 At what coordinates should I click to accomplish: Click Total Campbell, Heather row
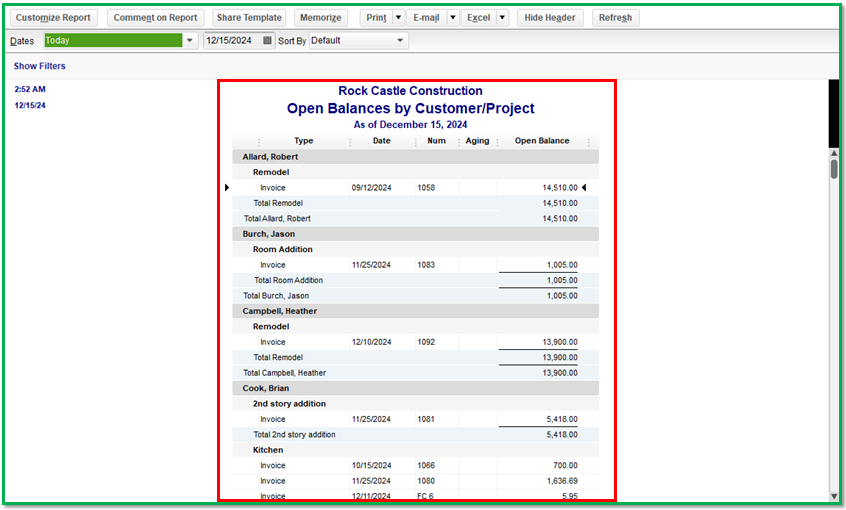point(415,373)
